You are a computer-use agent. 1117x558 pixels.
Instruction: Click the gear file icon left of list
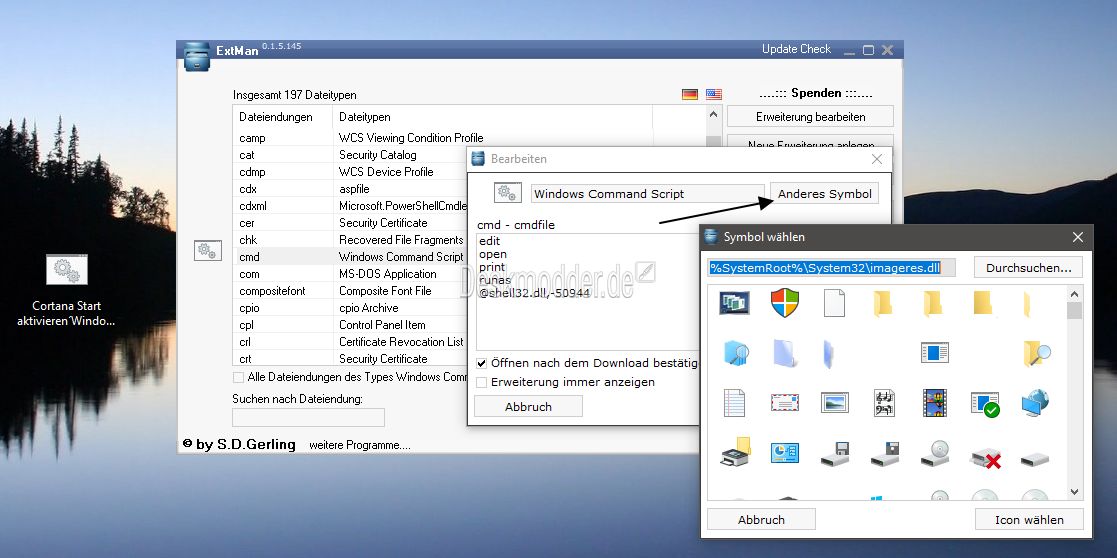tap(207, 250)
